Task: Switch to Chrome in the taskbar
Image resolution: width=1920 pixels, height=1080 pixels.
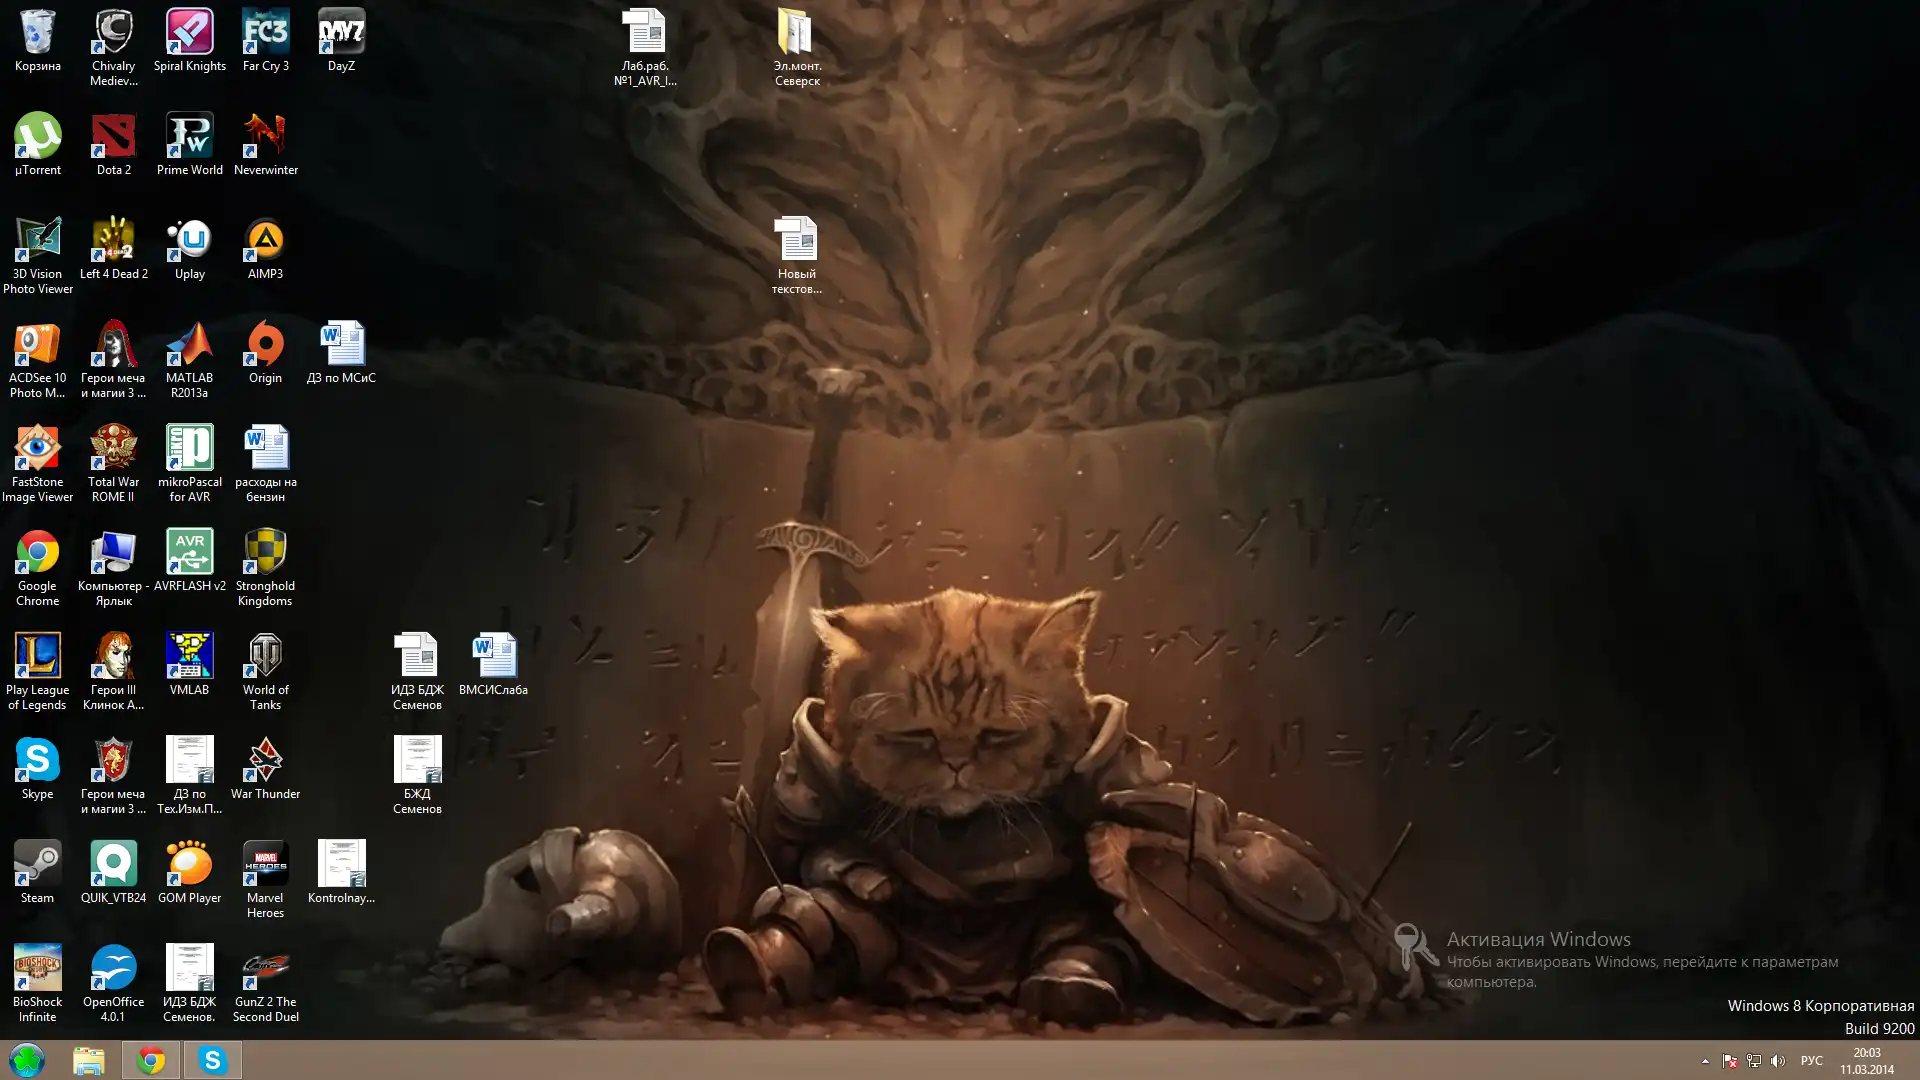Action: tap(151, 1060)
